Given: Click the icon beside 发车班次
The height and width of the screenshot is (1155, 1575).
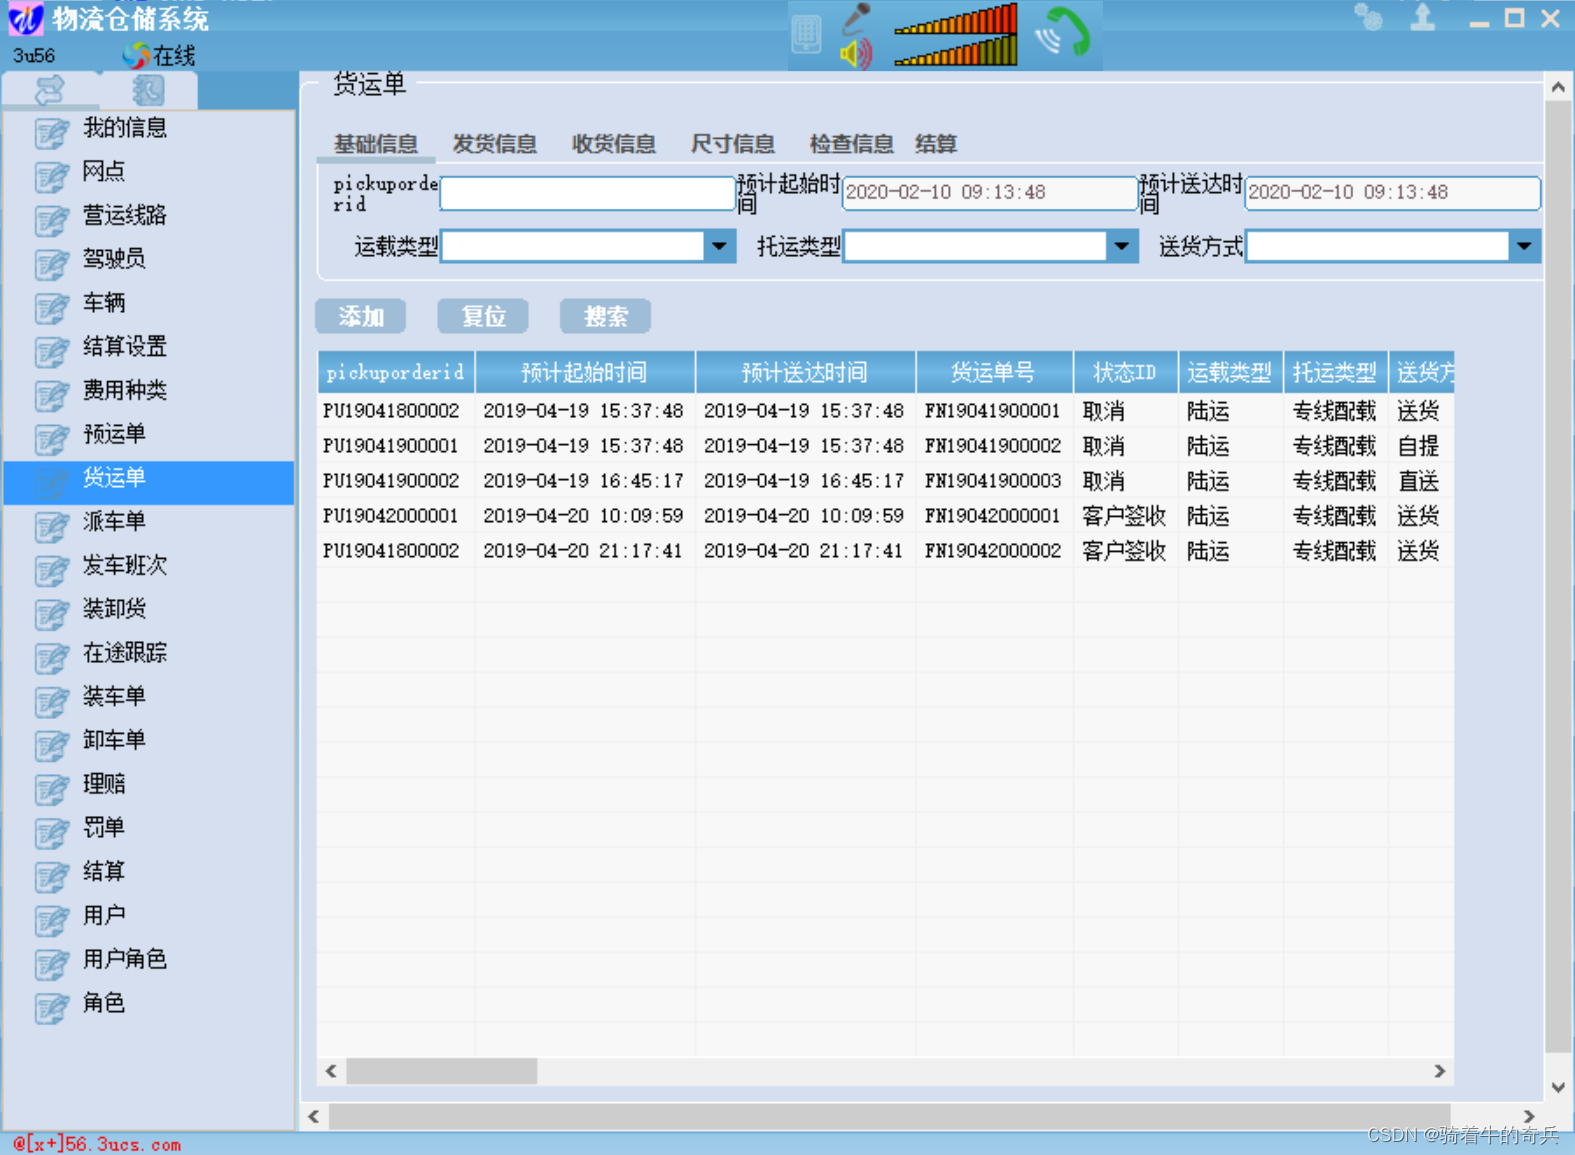Looking at the screenshot, I should coord(52,569).
